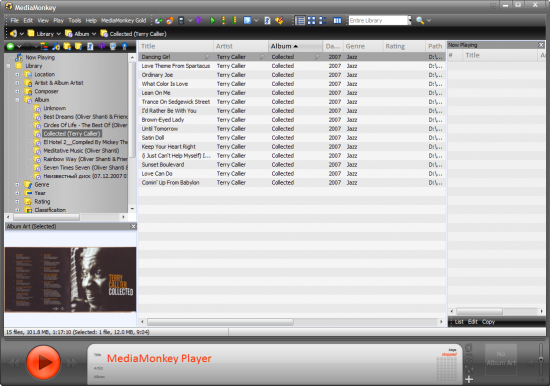Open the MediaMonkey Gold menu
The height and width of the screenshot is (386, 550).
(123, 21)
